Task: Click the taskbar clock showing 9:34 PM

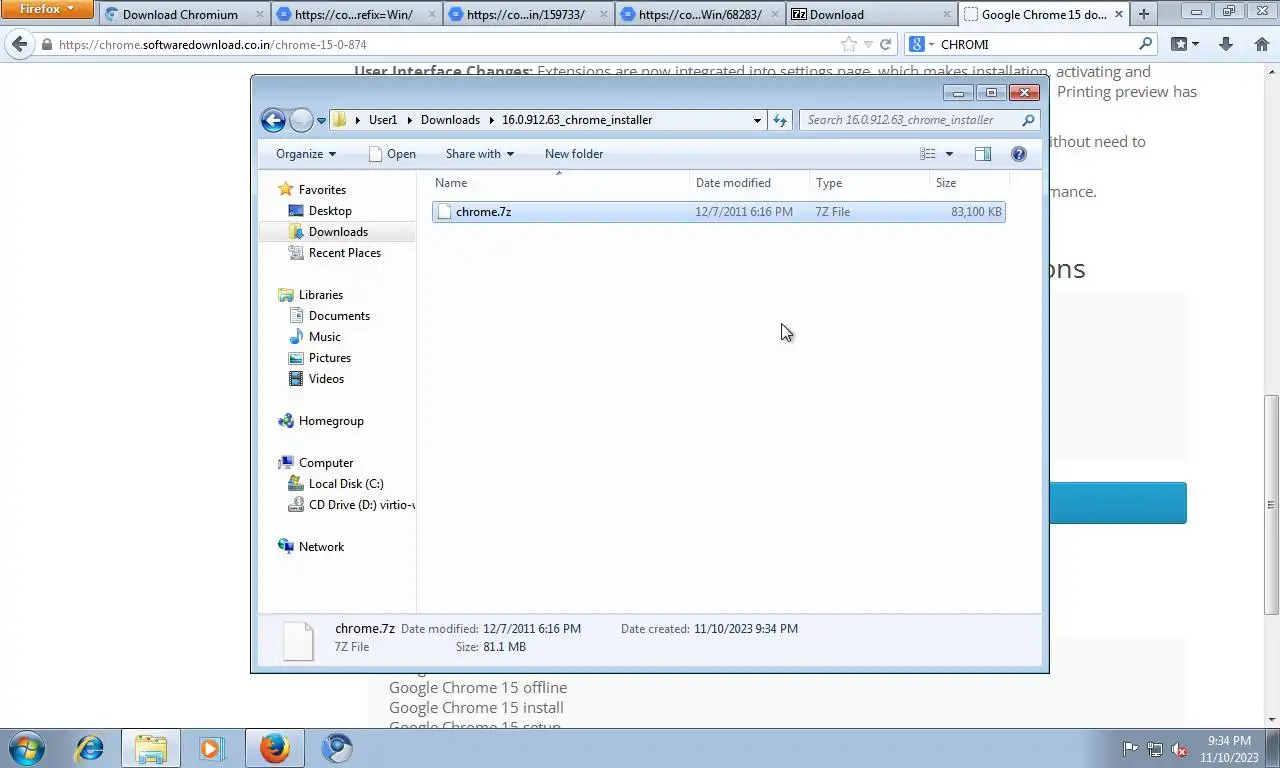Action: pos(1229,749)
